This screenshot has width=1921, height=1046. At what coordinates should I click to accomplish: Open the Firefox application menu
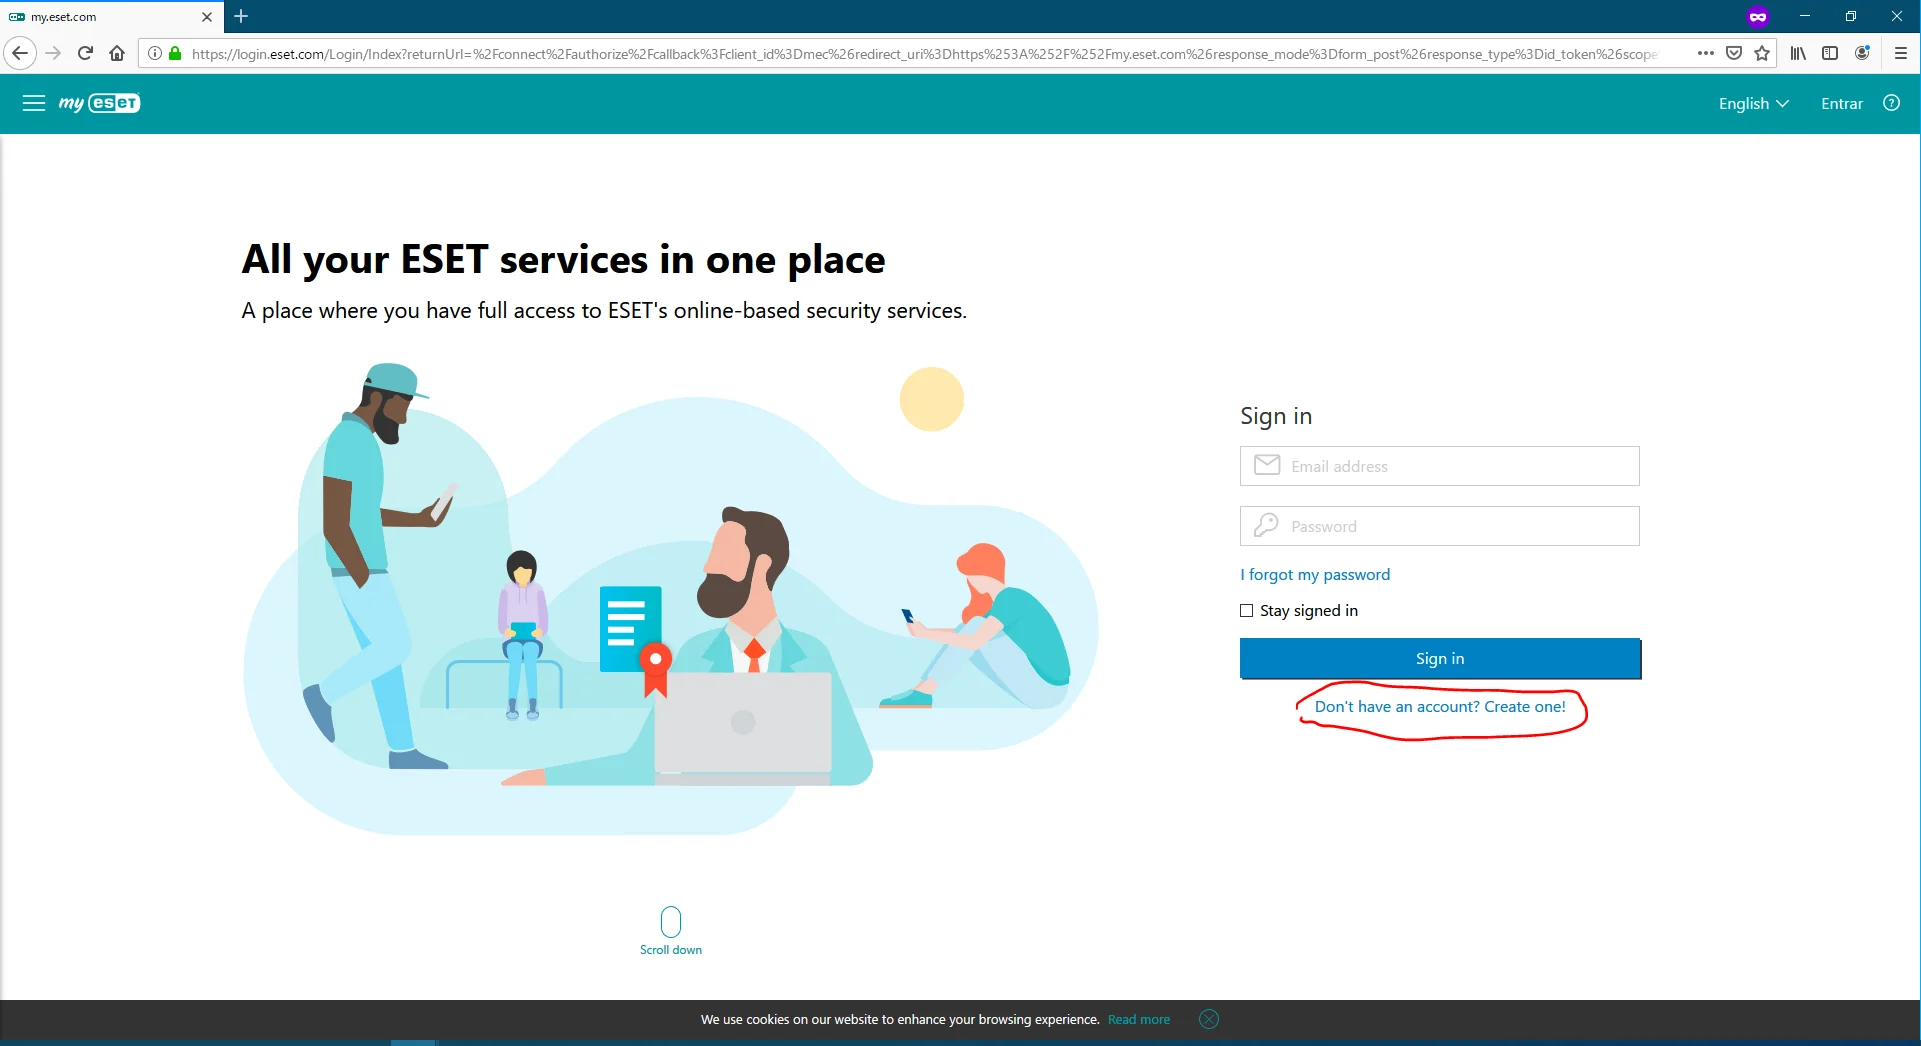pyautogui.click(x=1900, y=53)
